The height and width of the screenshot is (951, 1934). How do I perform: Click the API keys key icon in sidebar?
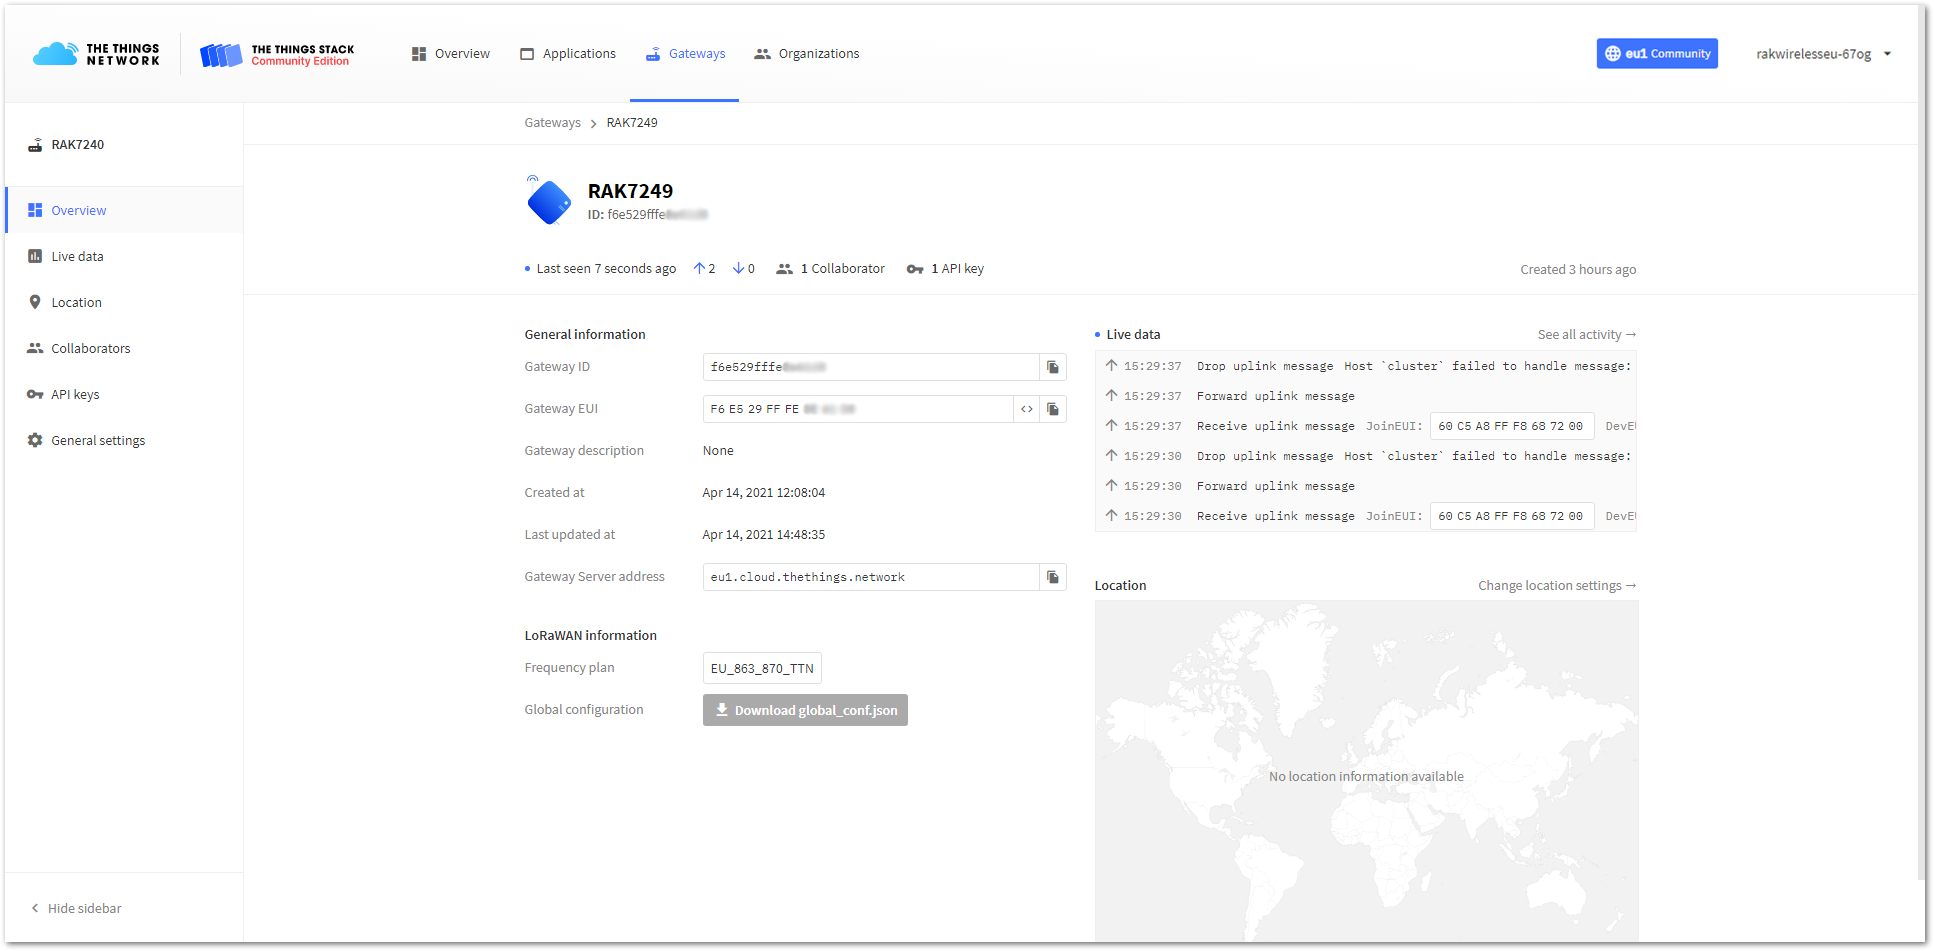[35, 394]
